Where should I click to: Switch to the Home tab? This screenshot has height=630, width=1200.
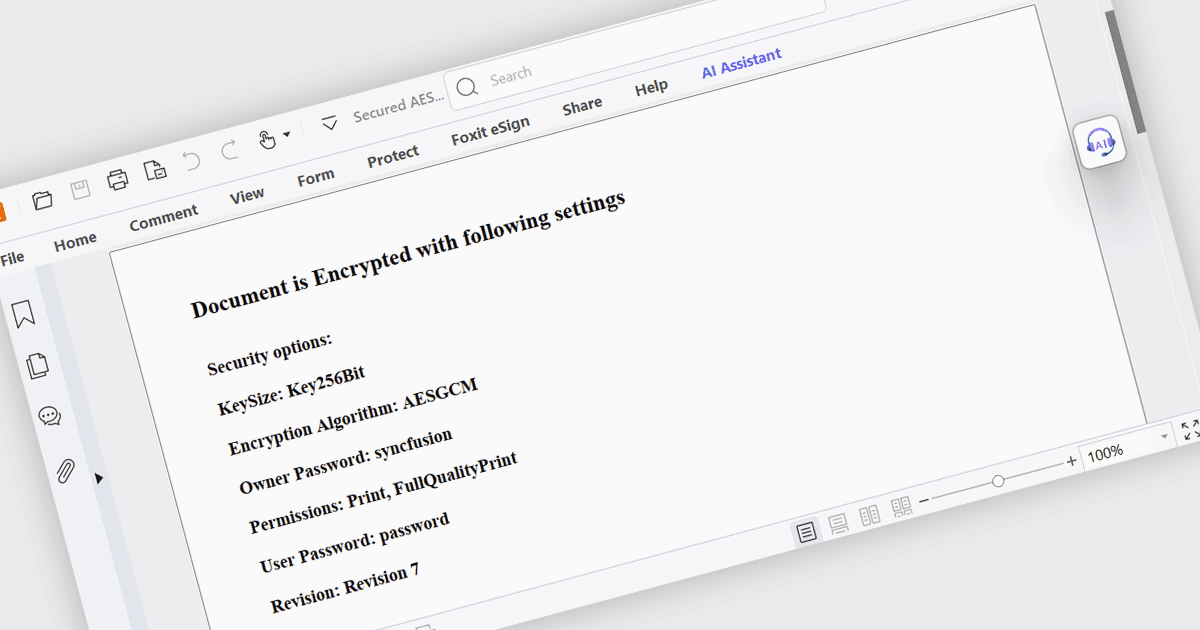tap(75, 242)
